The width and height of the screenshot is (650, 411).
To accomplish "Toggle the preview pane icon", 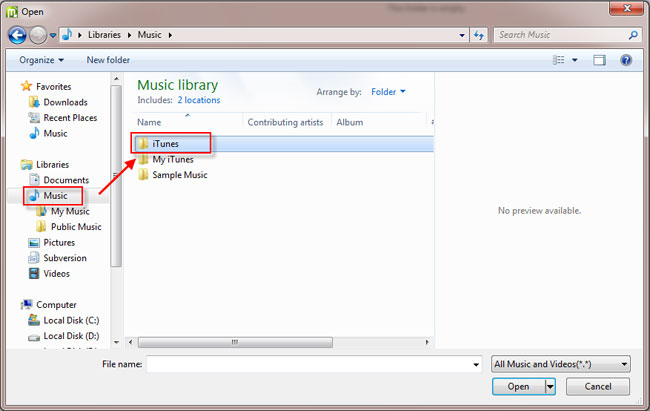I will [599, 60].
